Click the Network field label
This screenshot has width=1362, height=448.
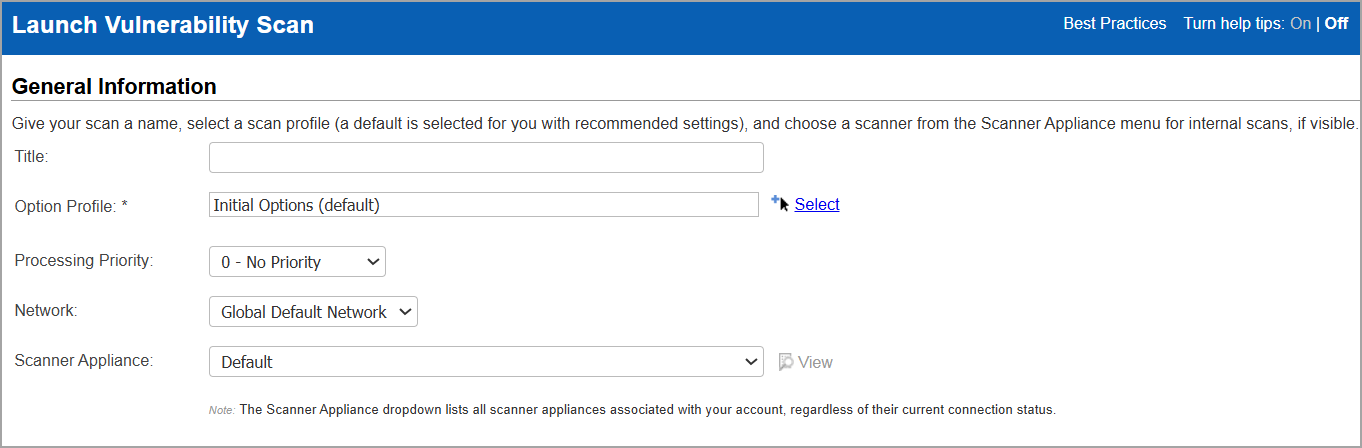pos(46,310)
